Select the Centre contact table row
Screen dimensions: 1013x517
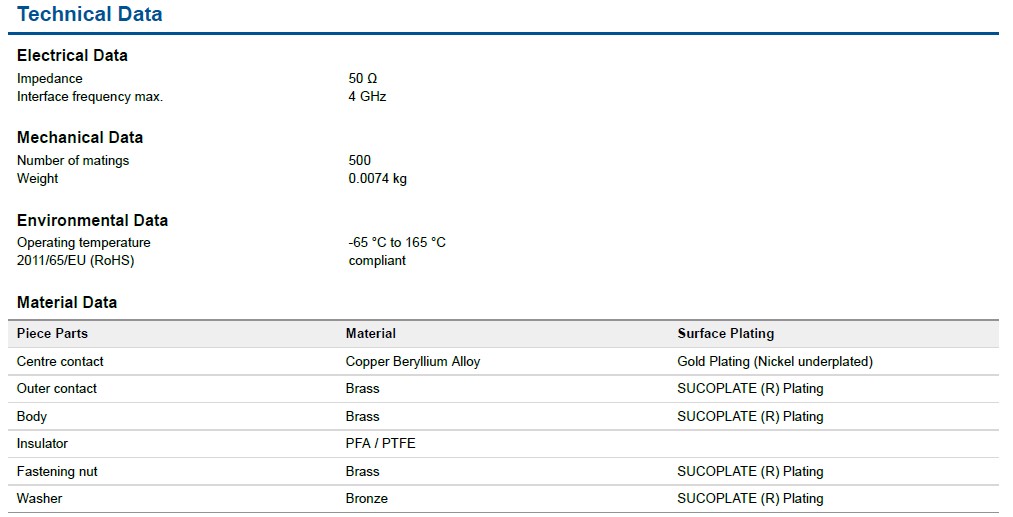503,361
